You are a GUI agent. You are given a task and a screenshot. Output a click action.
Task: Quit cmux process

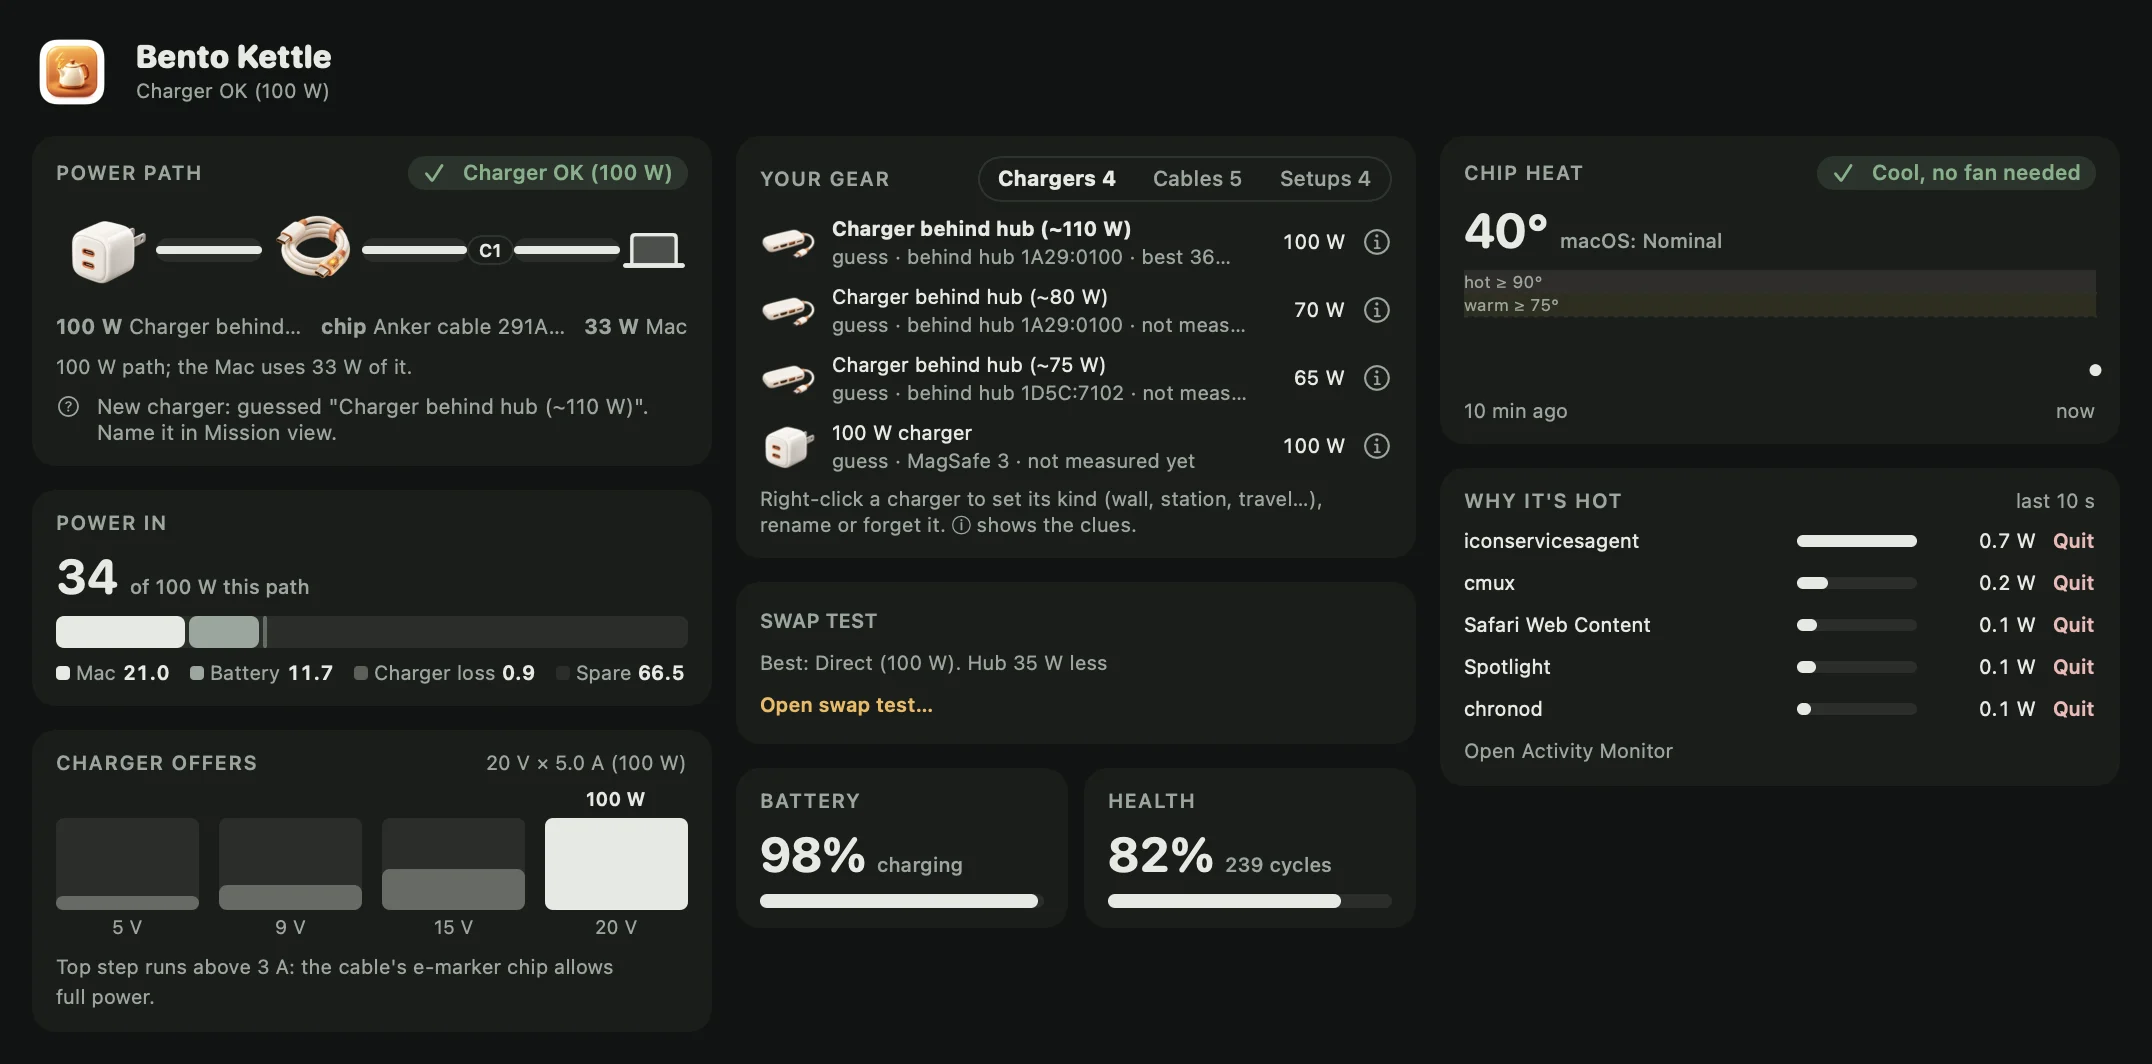tap(2073, 583)
